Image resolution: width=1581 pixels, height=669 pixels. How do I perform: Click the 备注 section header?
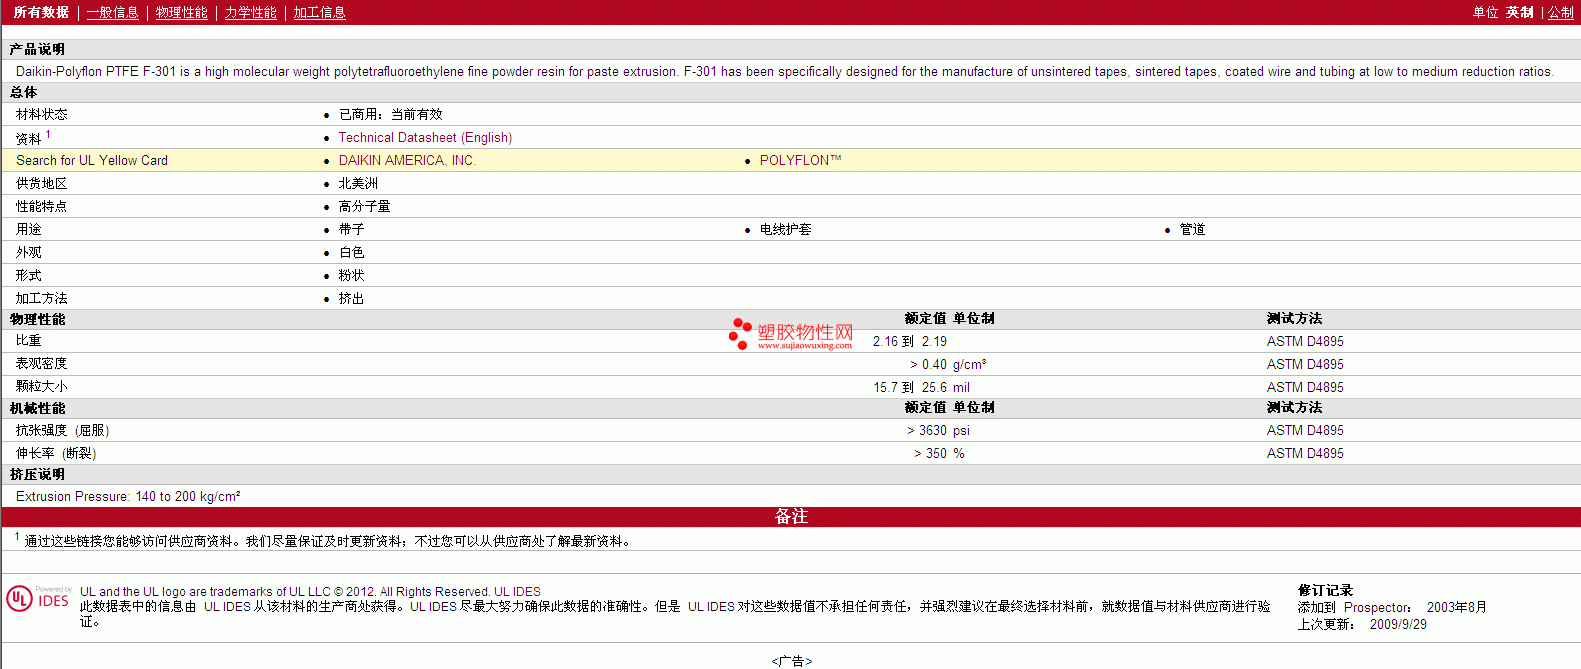(x=791, y=516)
